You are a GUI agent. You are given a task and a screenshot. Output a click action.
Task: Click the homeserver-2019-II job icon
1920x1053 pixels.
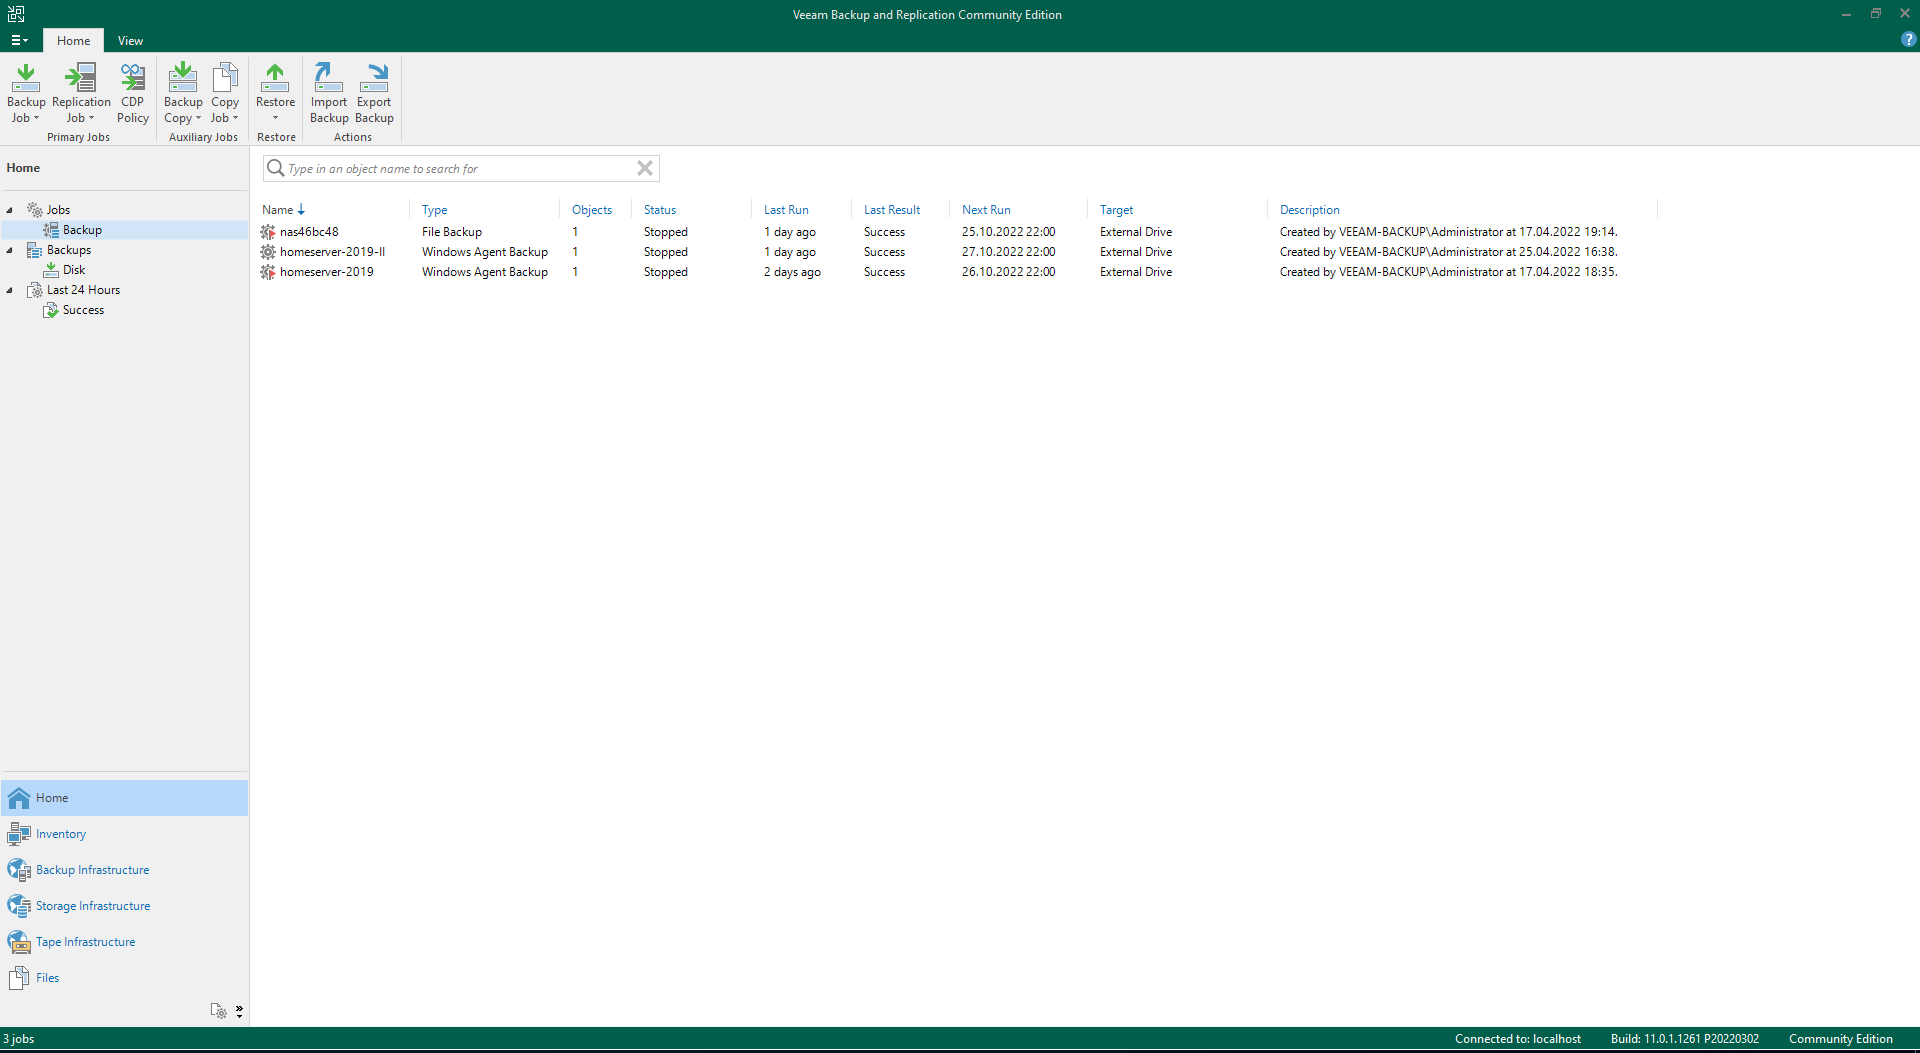pos(268,252)
